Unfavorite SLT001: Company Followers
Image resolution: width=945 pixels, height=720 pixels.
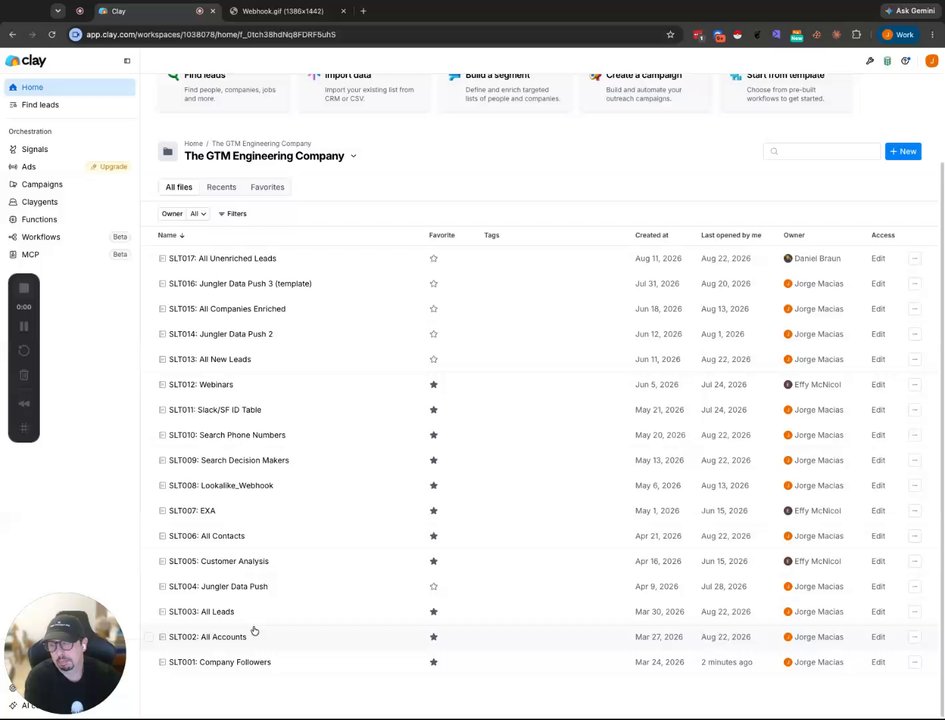point(433,662)
